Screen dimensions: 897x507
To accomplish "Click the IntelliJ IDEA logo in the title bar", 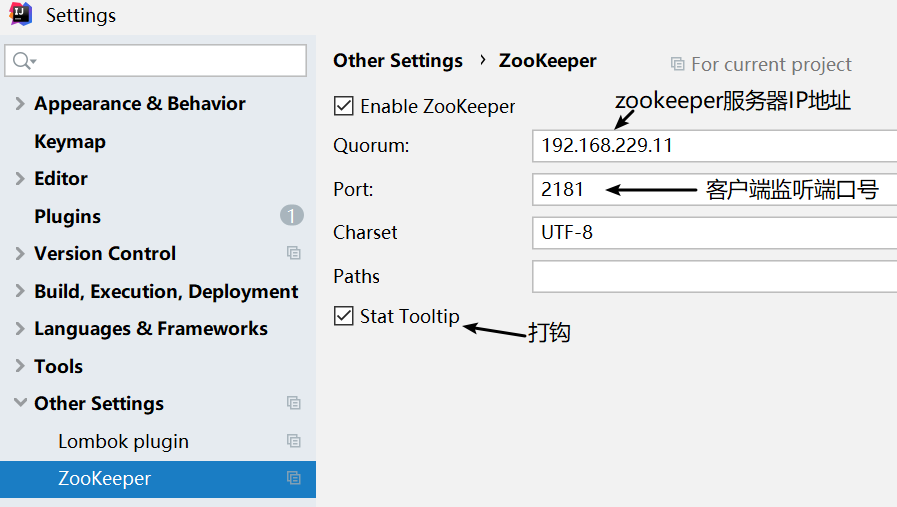I will tap(20, 15).
